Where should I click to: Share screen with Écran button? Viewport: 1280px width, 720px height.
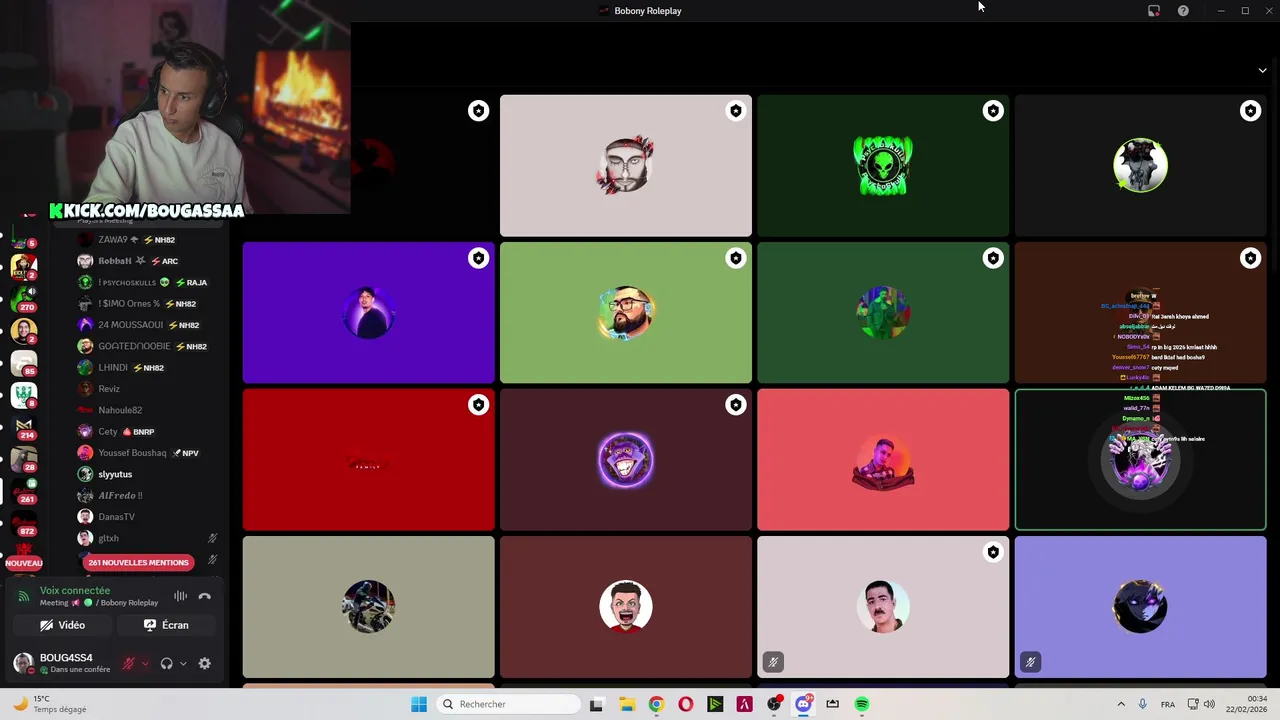click(166, 625)
